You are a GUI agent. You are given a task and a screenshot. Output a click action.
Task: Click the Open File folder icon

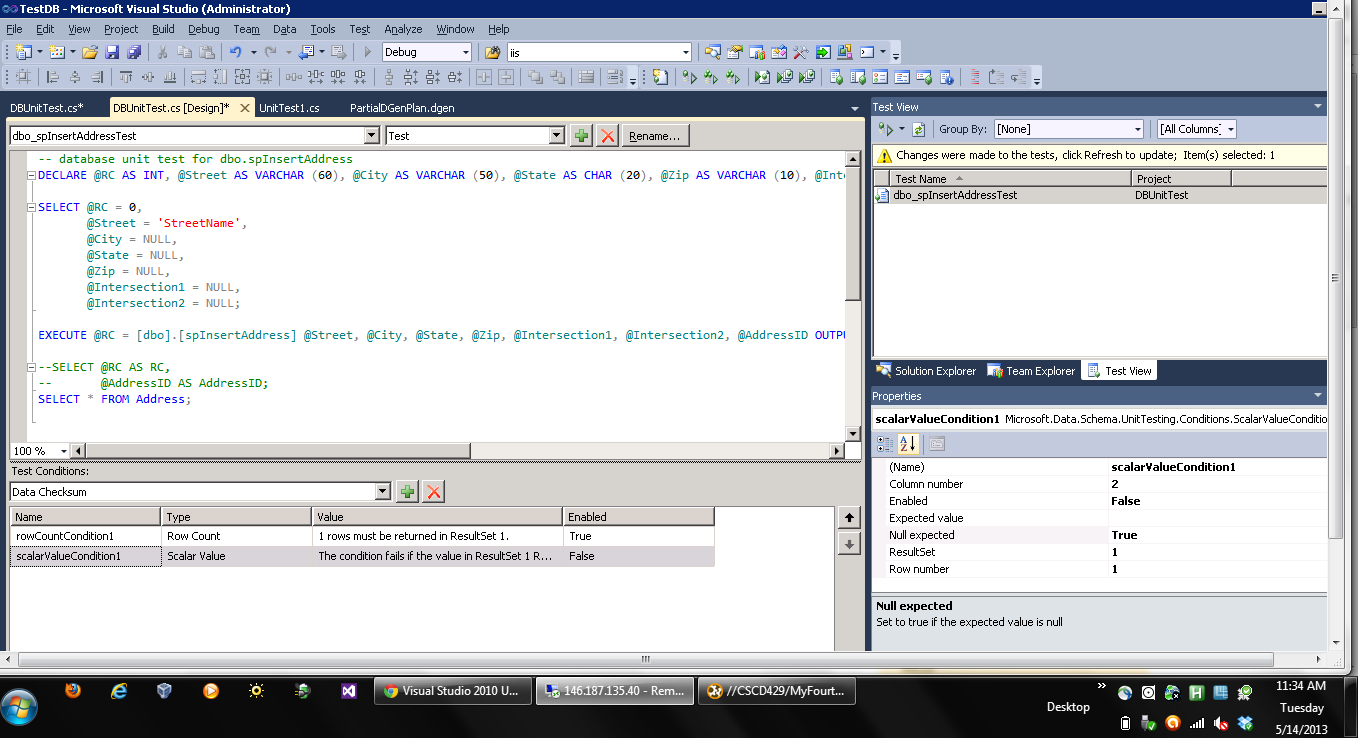pyautogui.click(x=90, y=52)
